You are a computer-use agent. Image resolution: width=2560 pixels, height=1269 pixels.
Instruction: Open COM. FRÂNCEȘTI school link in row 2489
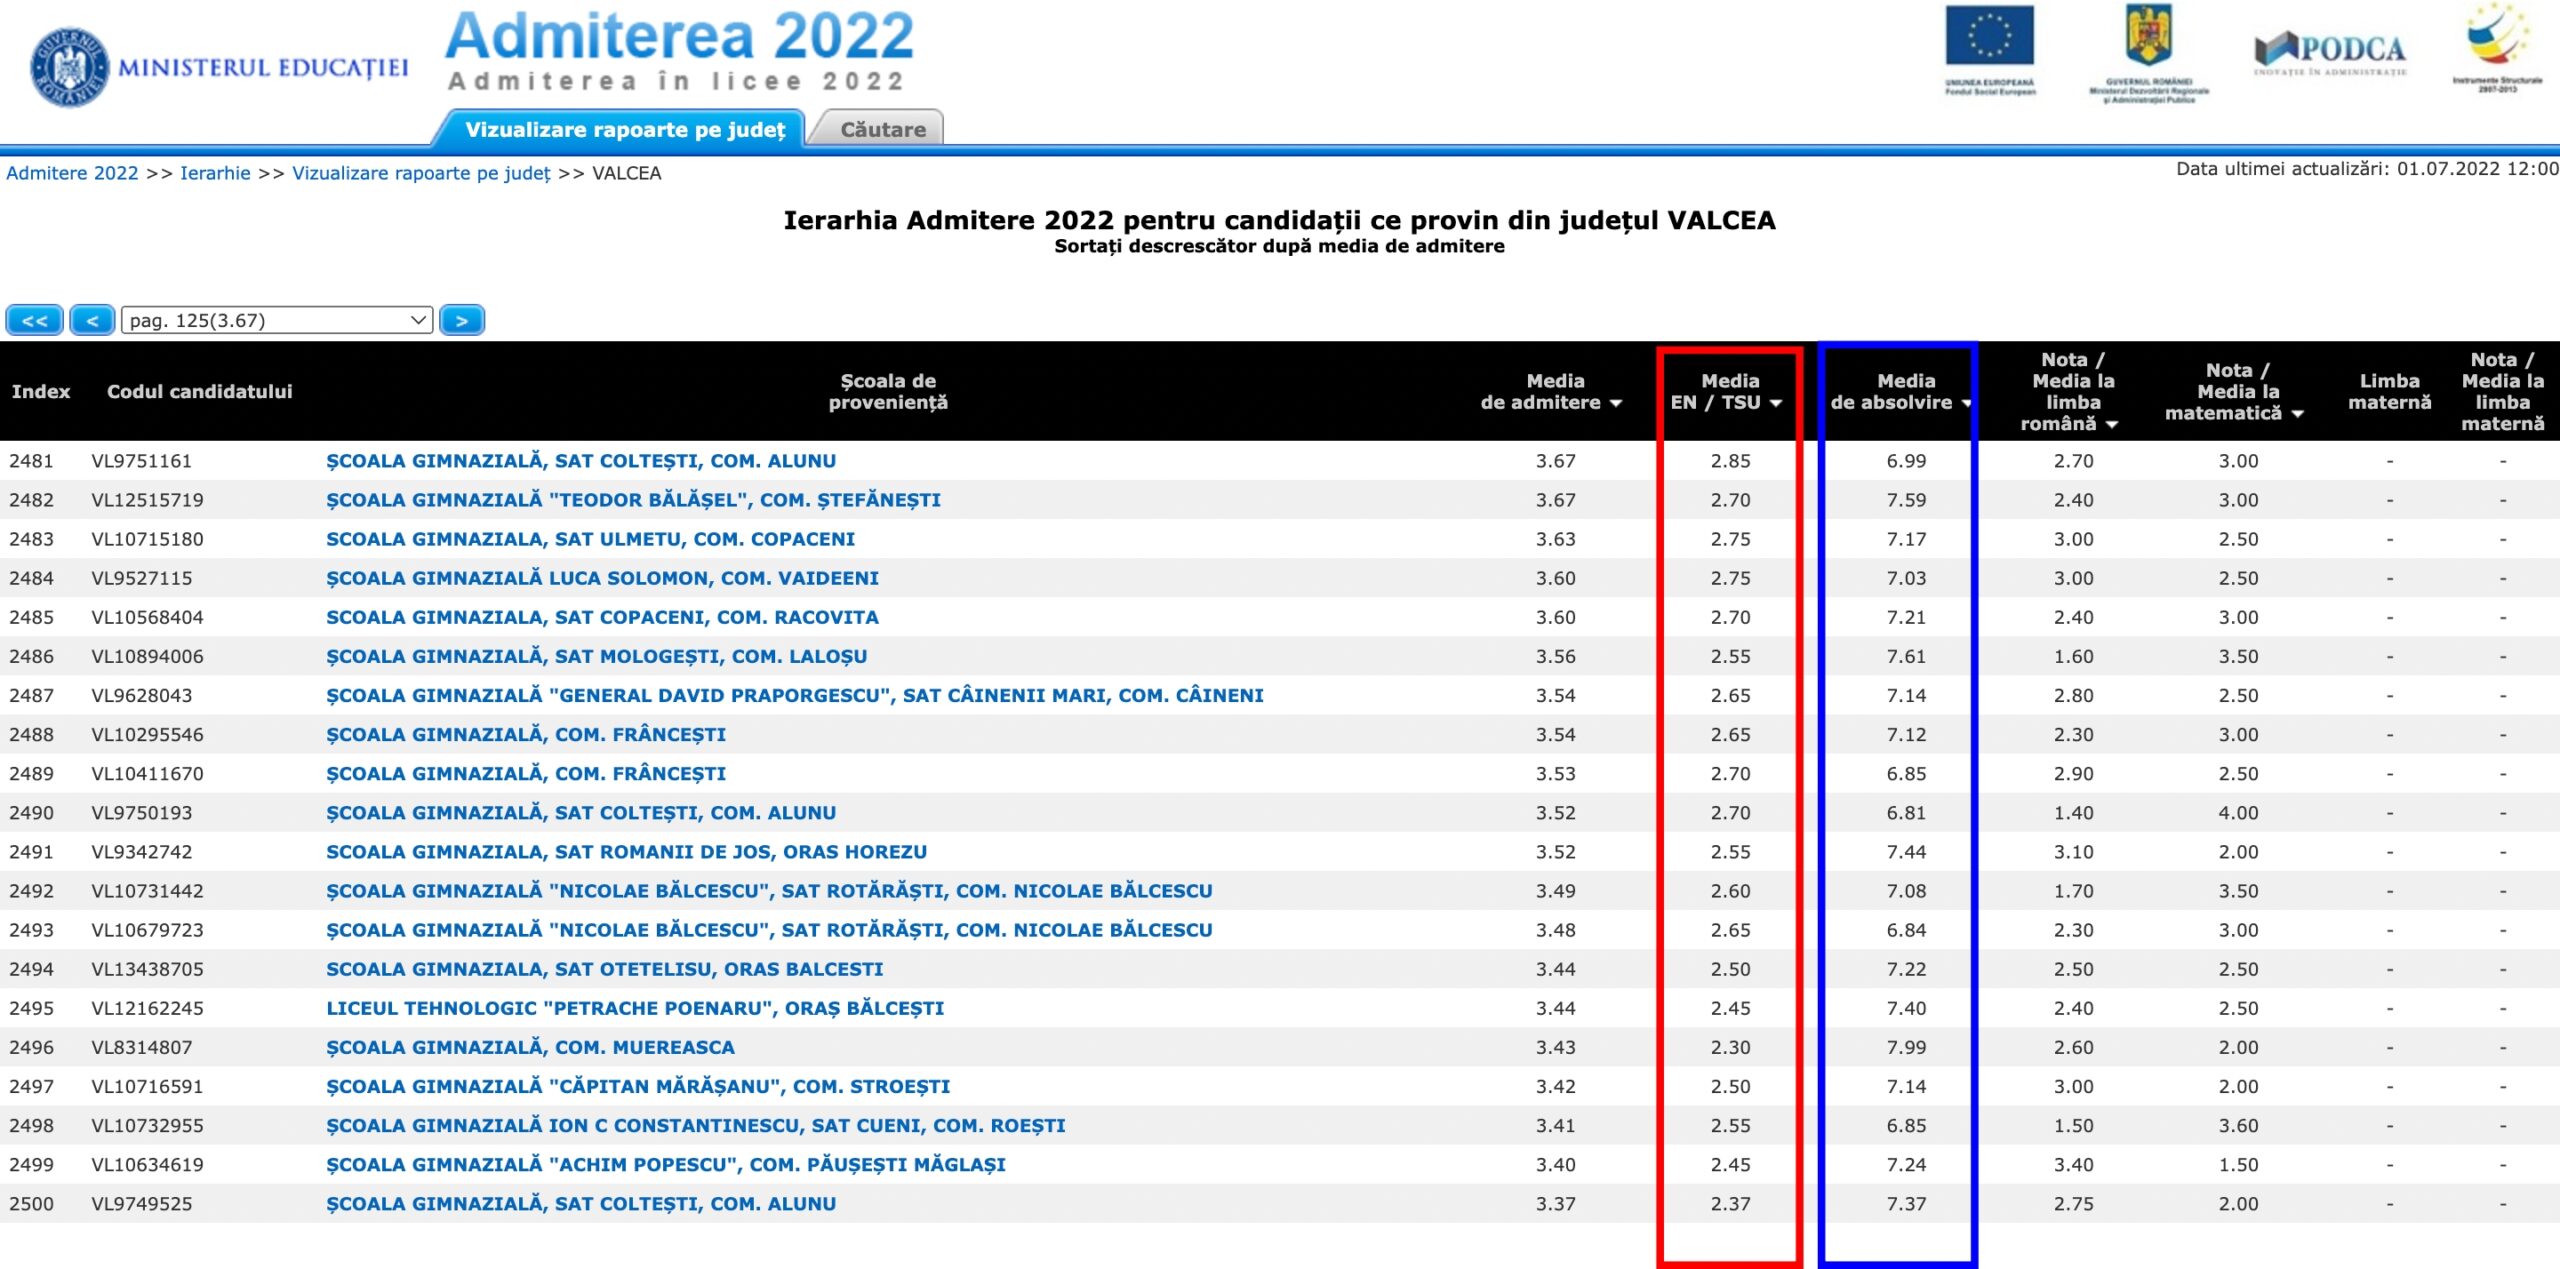526,773
